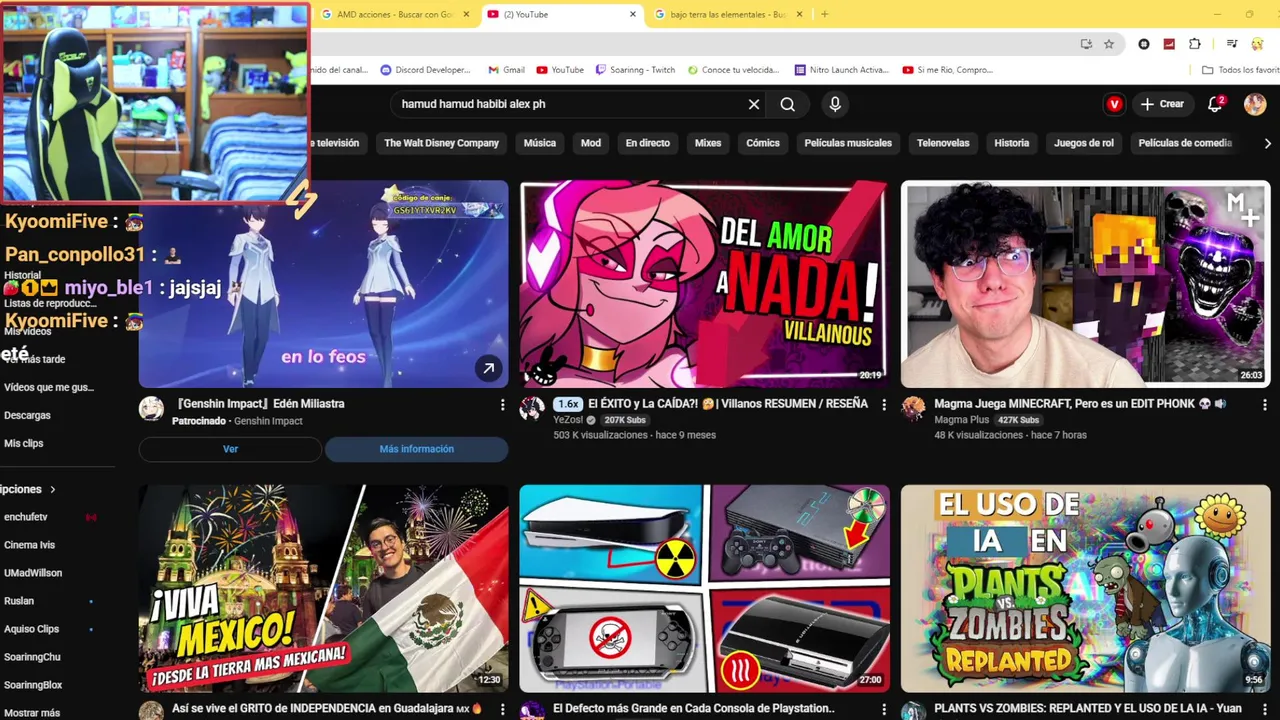Open the Si me Rio, Compro bookmark
The width and height of the screenshot is (1280, 720).
(948, 70)
